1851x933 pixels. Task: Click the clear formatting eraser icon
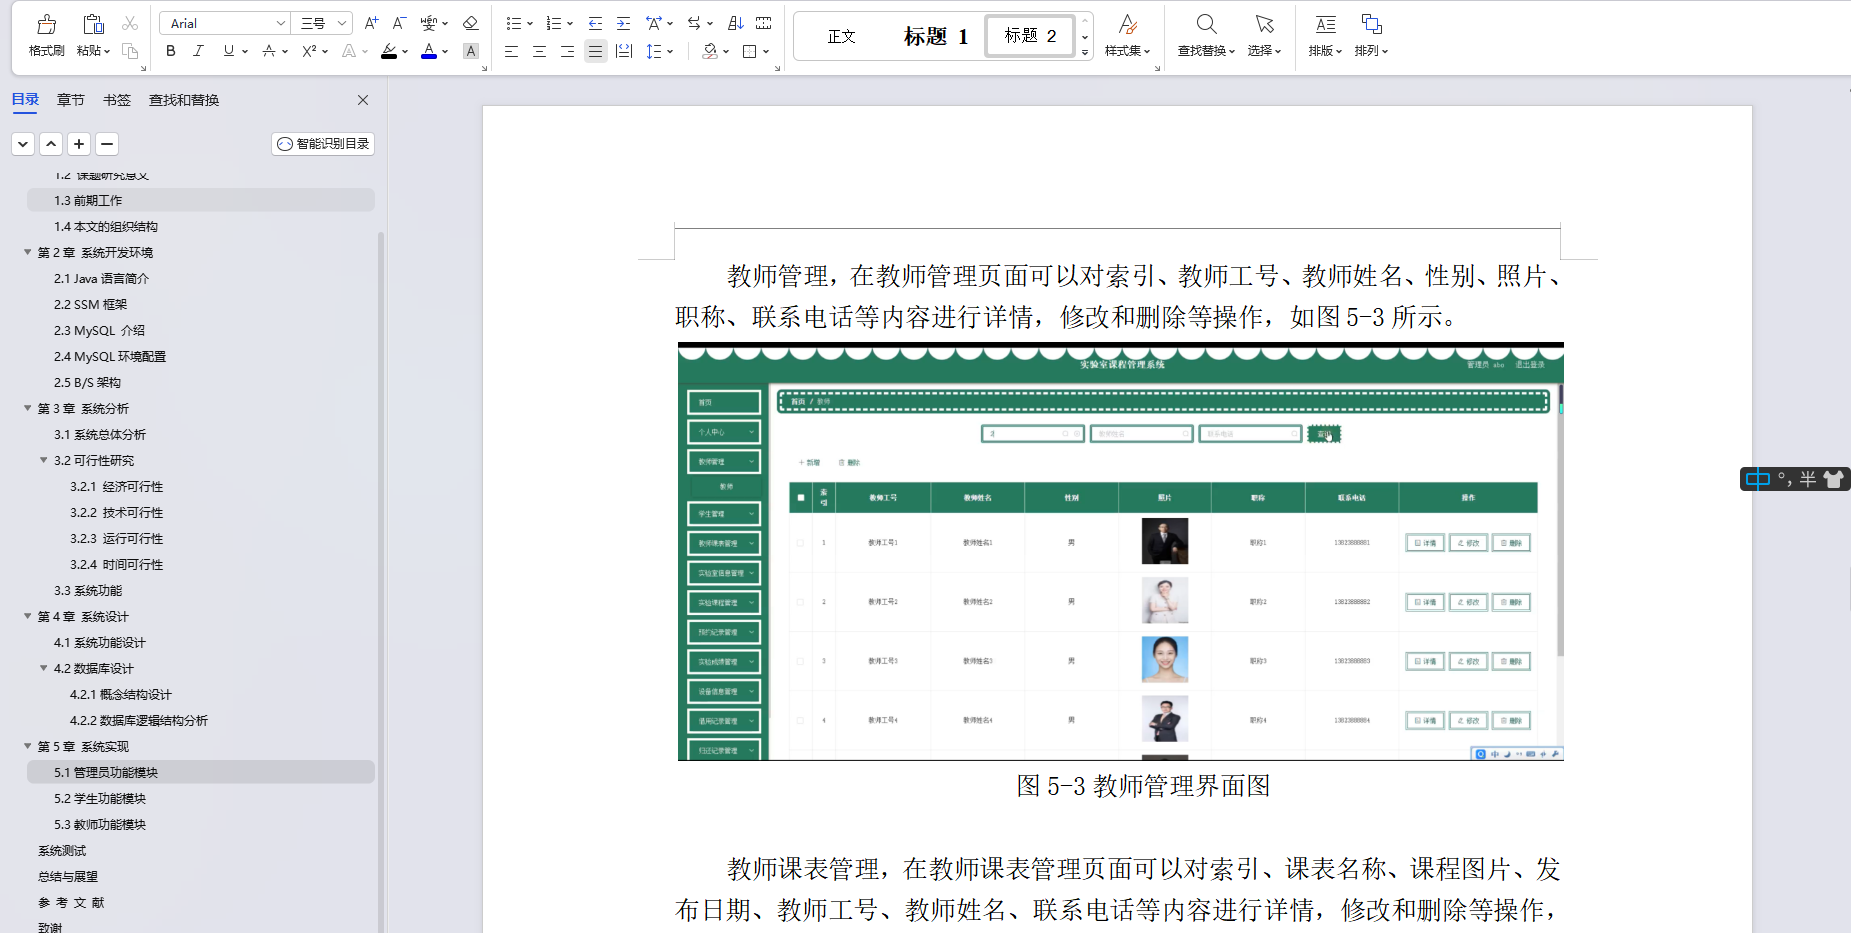pyautogui.click(x=470, y=23)
